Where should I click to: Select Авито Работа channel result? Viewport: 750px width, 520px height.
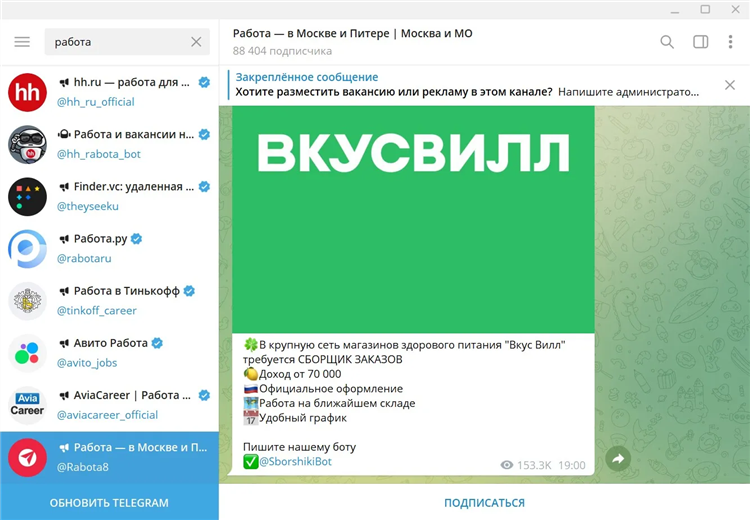(110, 353)
